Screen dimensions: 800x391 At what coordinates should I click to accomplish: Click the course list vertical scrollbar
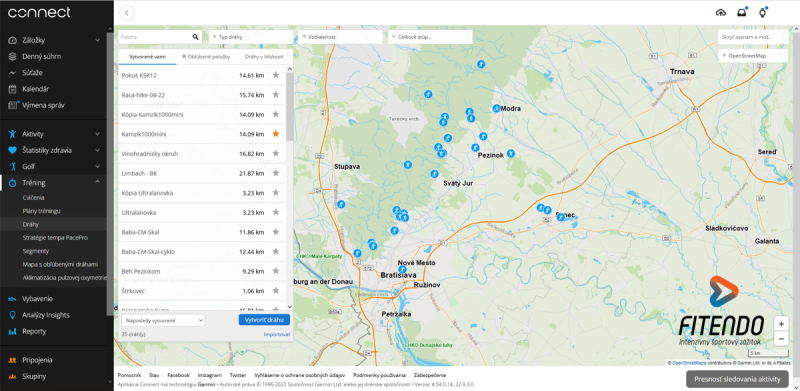click(290, 107)
